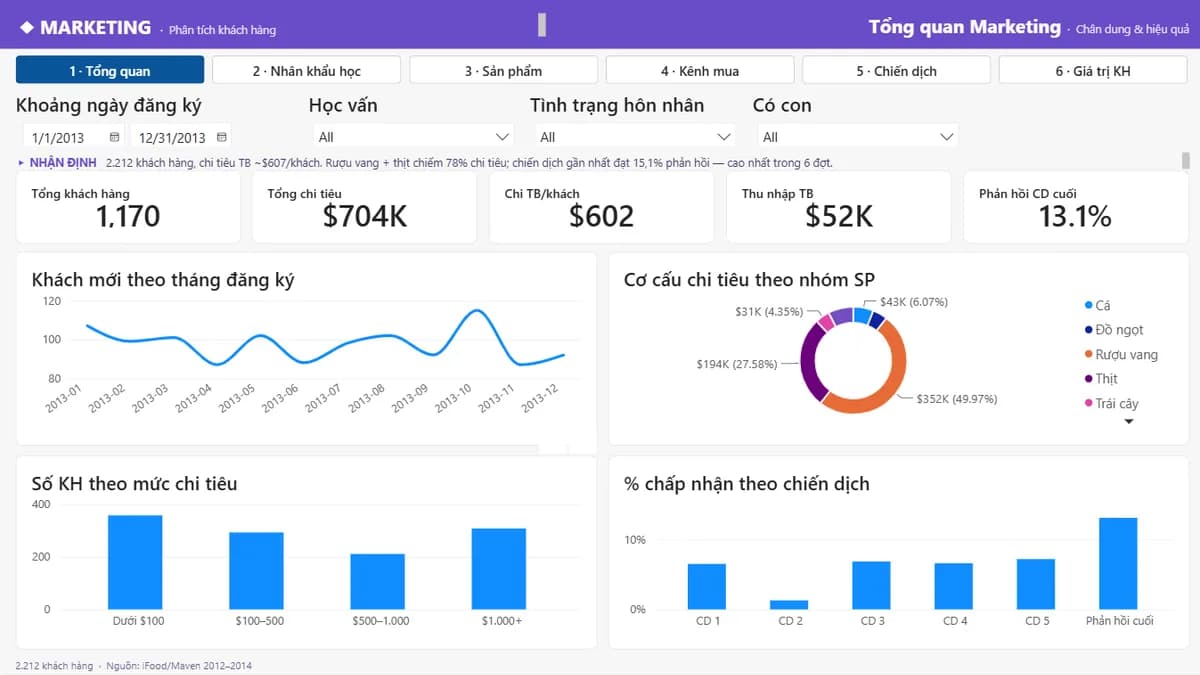
Task: Open the Học vấn dropdown
Action: 412,137
